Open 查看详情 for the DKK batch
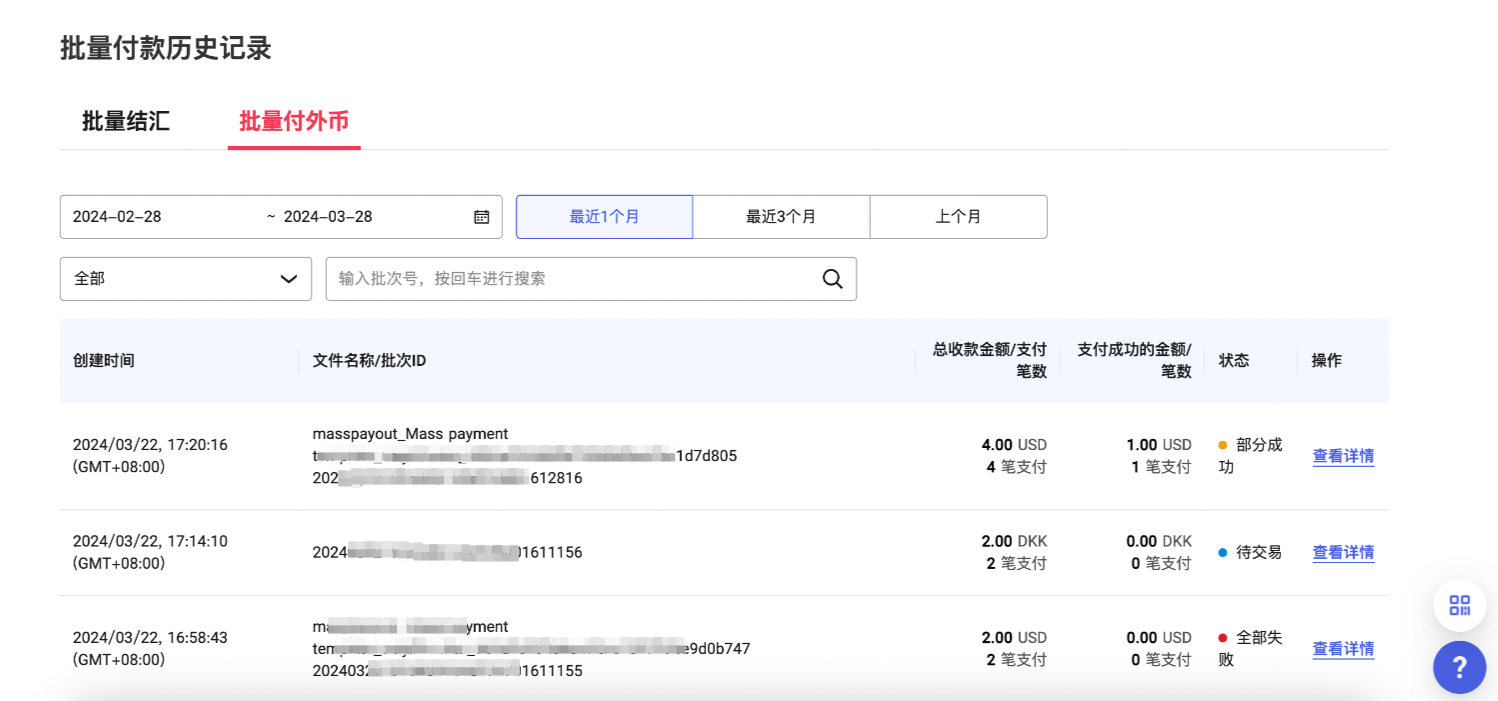The width and height of the screenshot is (1498, 701). [x=1343, y=552]
